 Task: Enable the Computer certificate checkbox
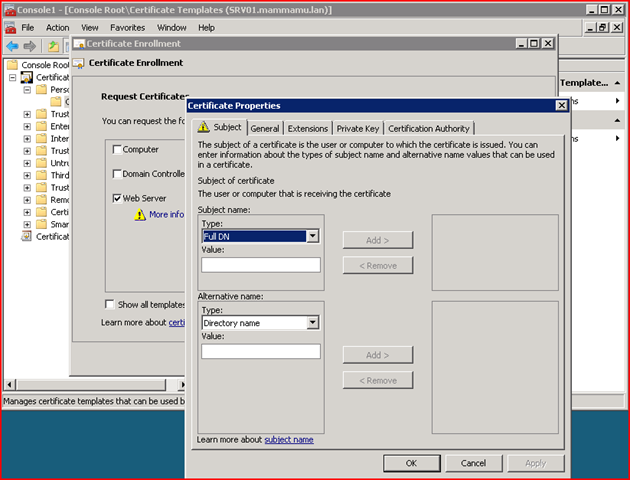click(116, 149)
